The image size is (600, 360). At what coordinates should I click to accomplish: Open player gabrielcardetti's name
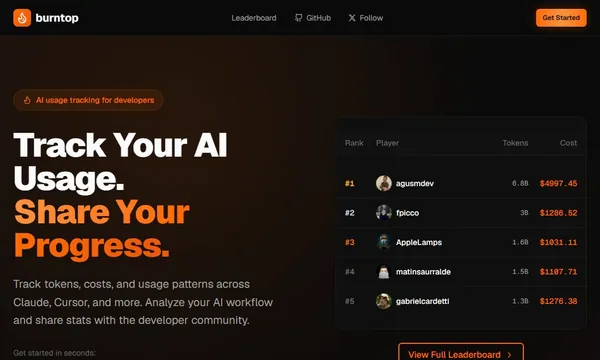tap(422, 301)
